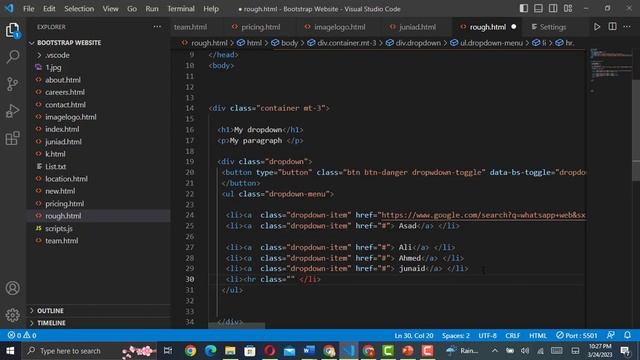Change encoding via UTF-8 status item
The width and height of the screenshot is (640, 360).
click(x=487, y=336)
